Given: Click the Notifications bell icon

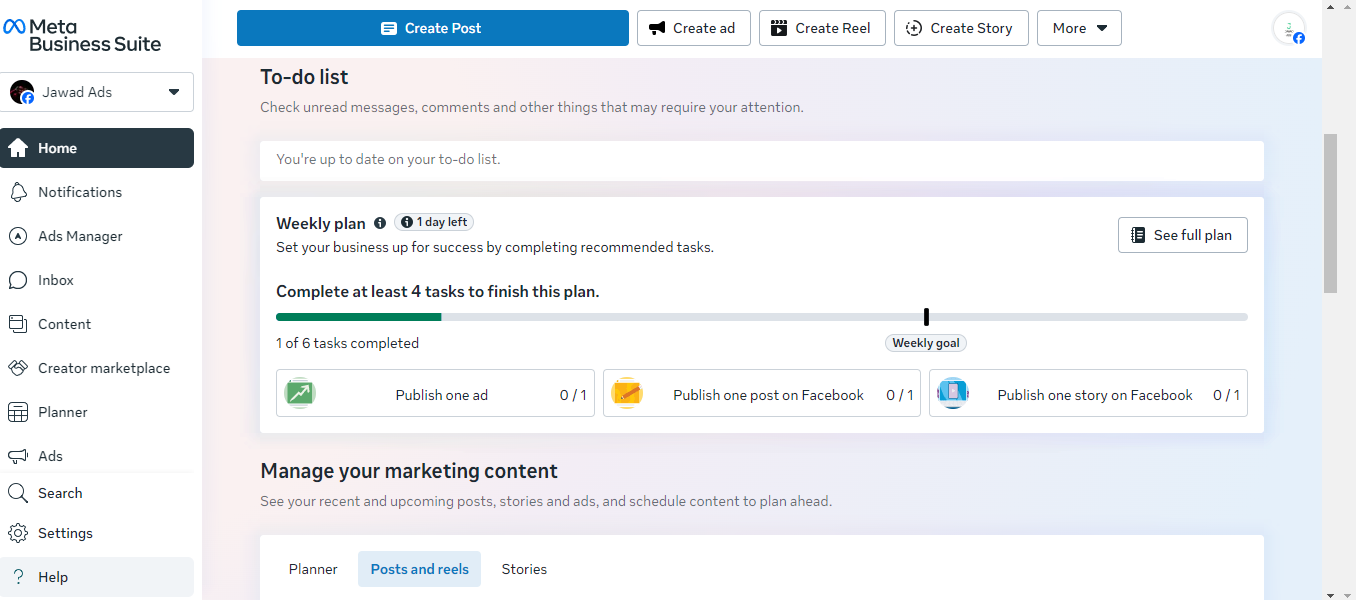Looking at the screenshot, I should click(18, 192).
